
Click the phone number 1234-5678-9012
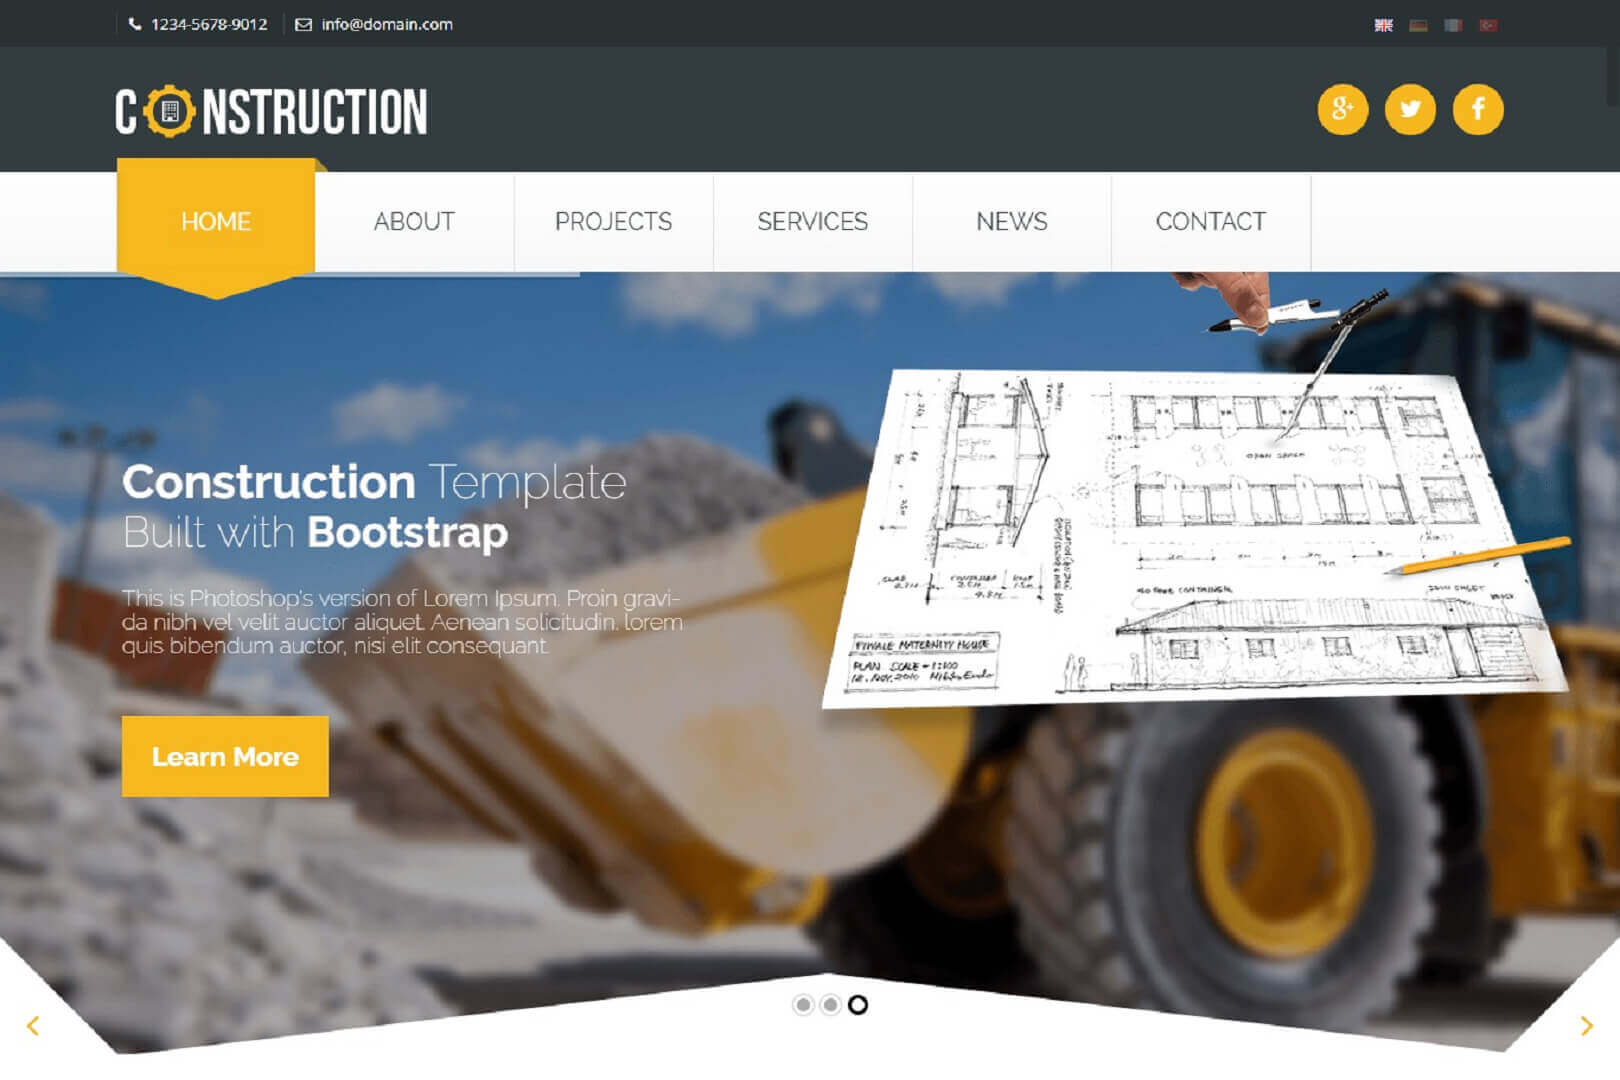click(209, 24)
